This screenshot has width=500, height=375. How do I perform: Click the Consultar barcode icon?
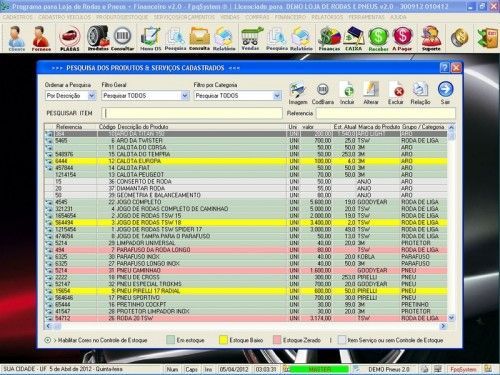tap(122, 38)
